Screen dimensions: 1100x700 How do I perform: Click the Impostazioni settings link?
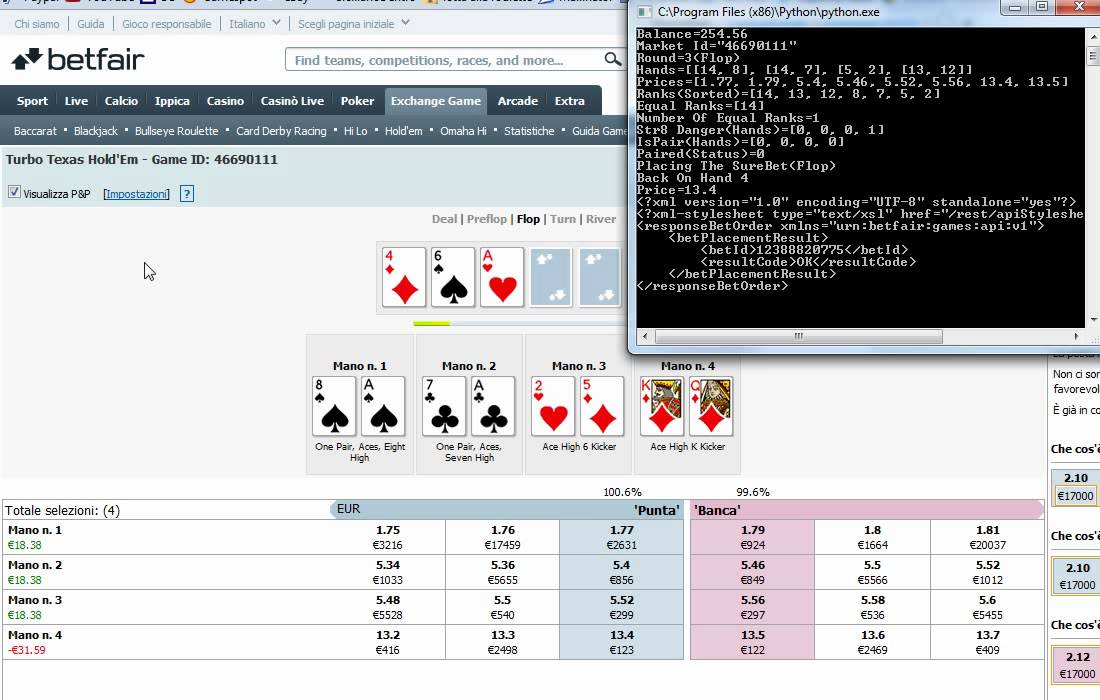pos(137,194)
